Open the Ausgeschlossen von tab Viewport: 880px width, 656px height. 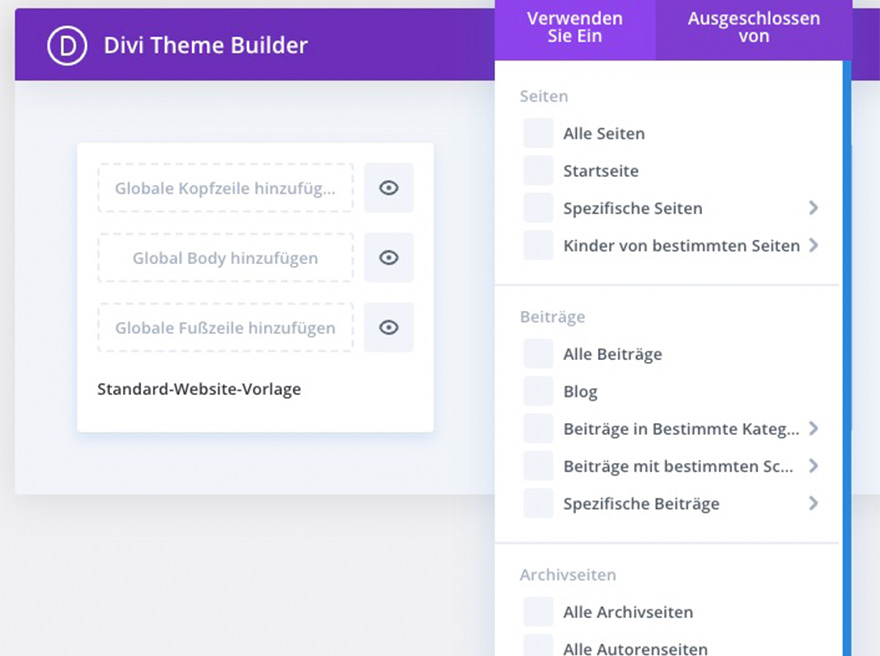(x=753, y=28)
